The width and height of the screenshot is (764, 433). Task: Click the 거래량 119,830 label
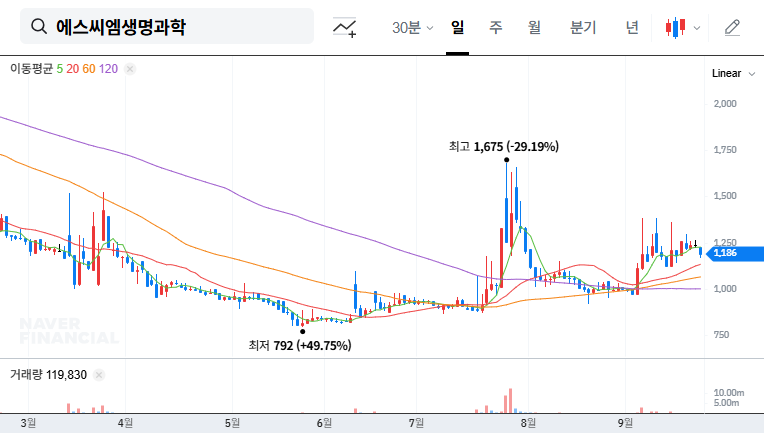tap(48, 375)
